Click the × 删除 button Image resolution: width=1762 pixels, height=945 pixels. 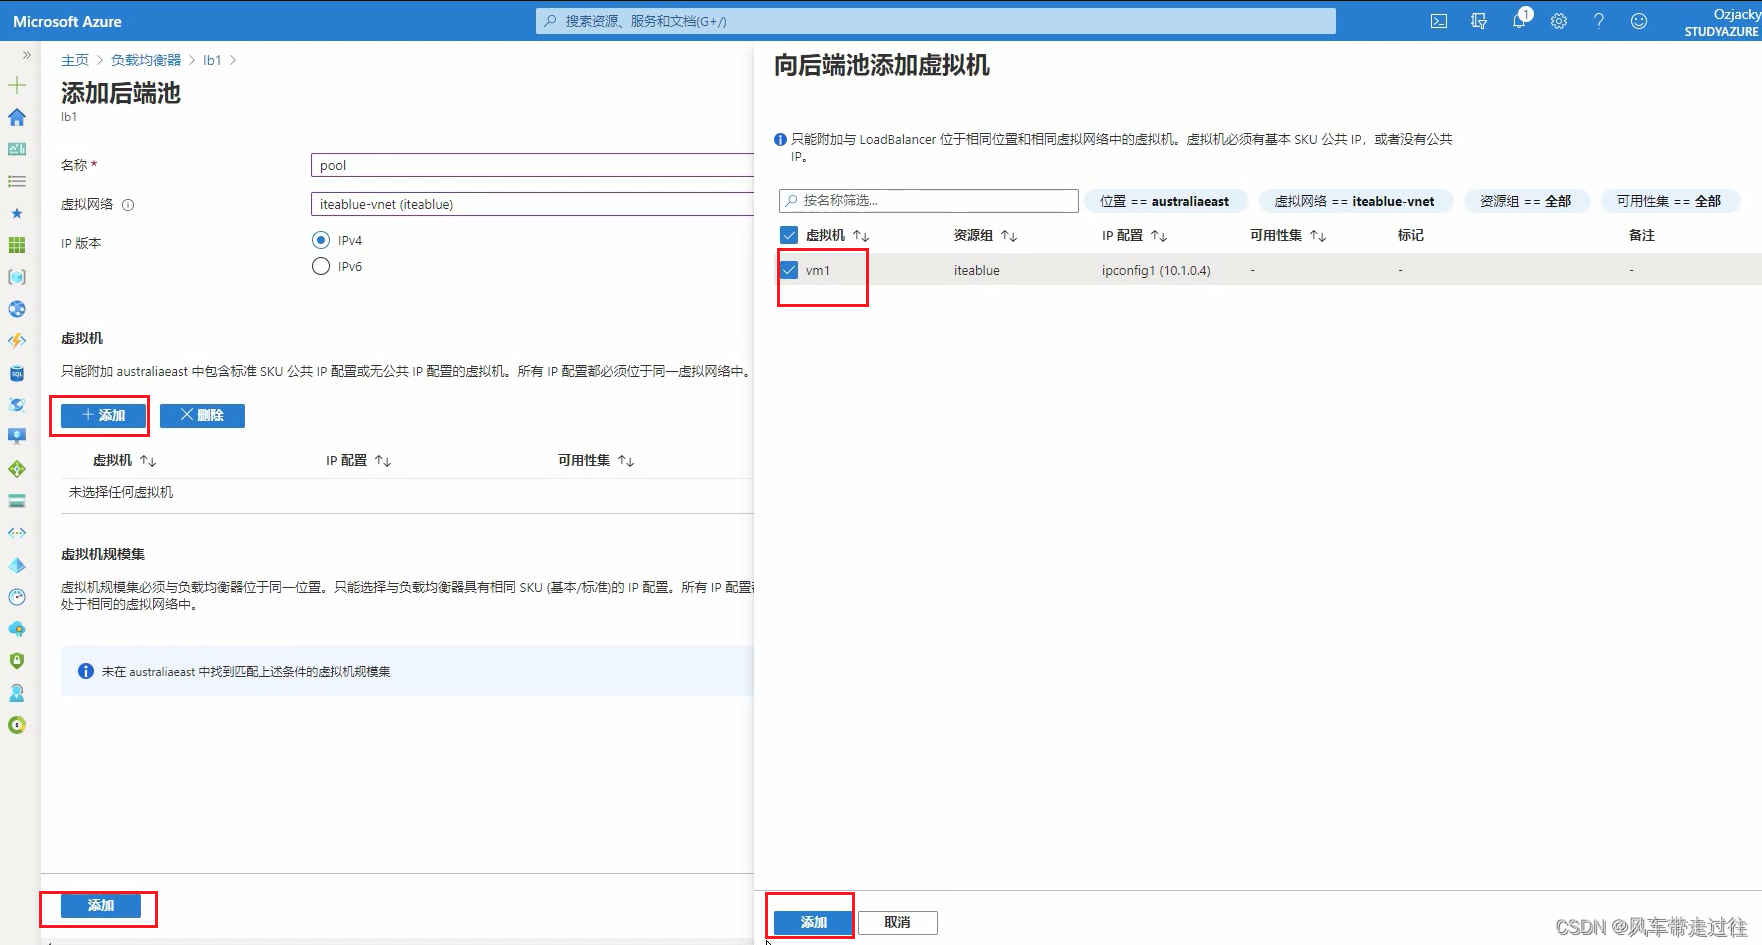[202, 415]
